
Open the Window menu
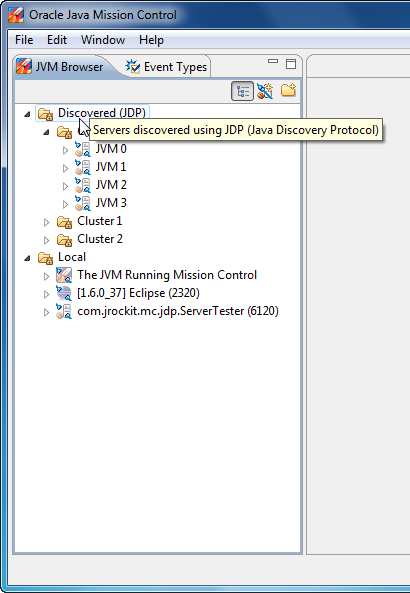point(103,40)
